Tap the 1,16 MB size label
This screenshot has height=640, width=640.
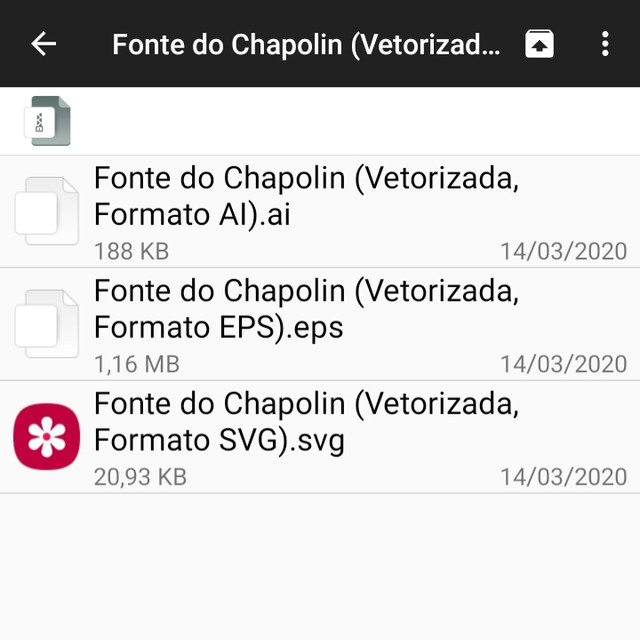point(137,364)
